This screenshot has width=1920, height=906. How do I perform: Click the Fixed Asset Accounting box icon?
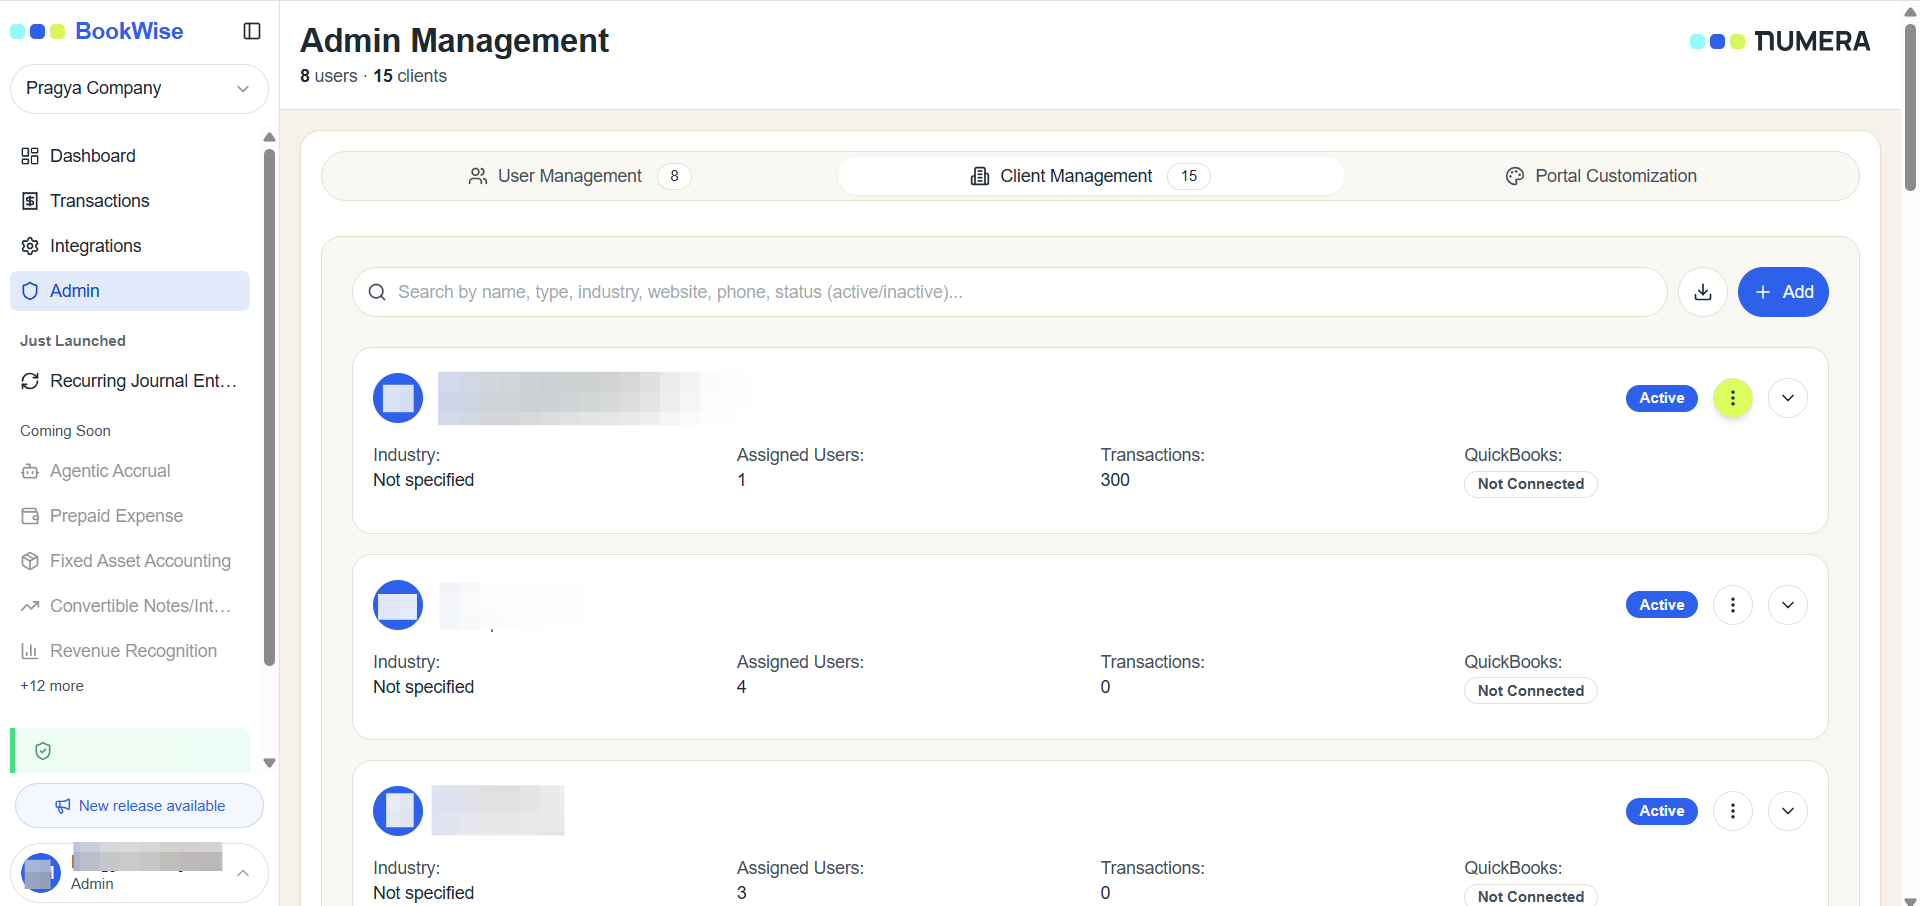point(30,561)
